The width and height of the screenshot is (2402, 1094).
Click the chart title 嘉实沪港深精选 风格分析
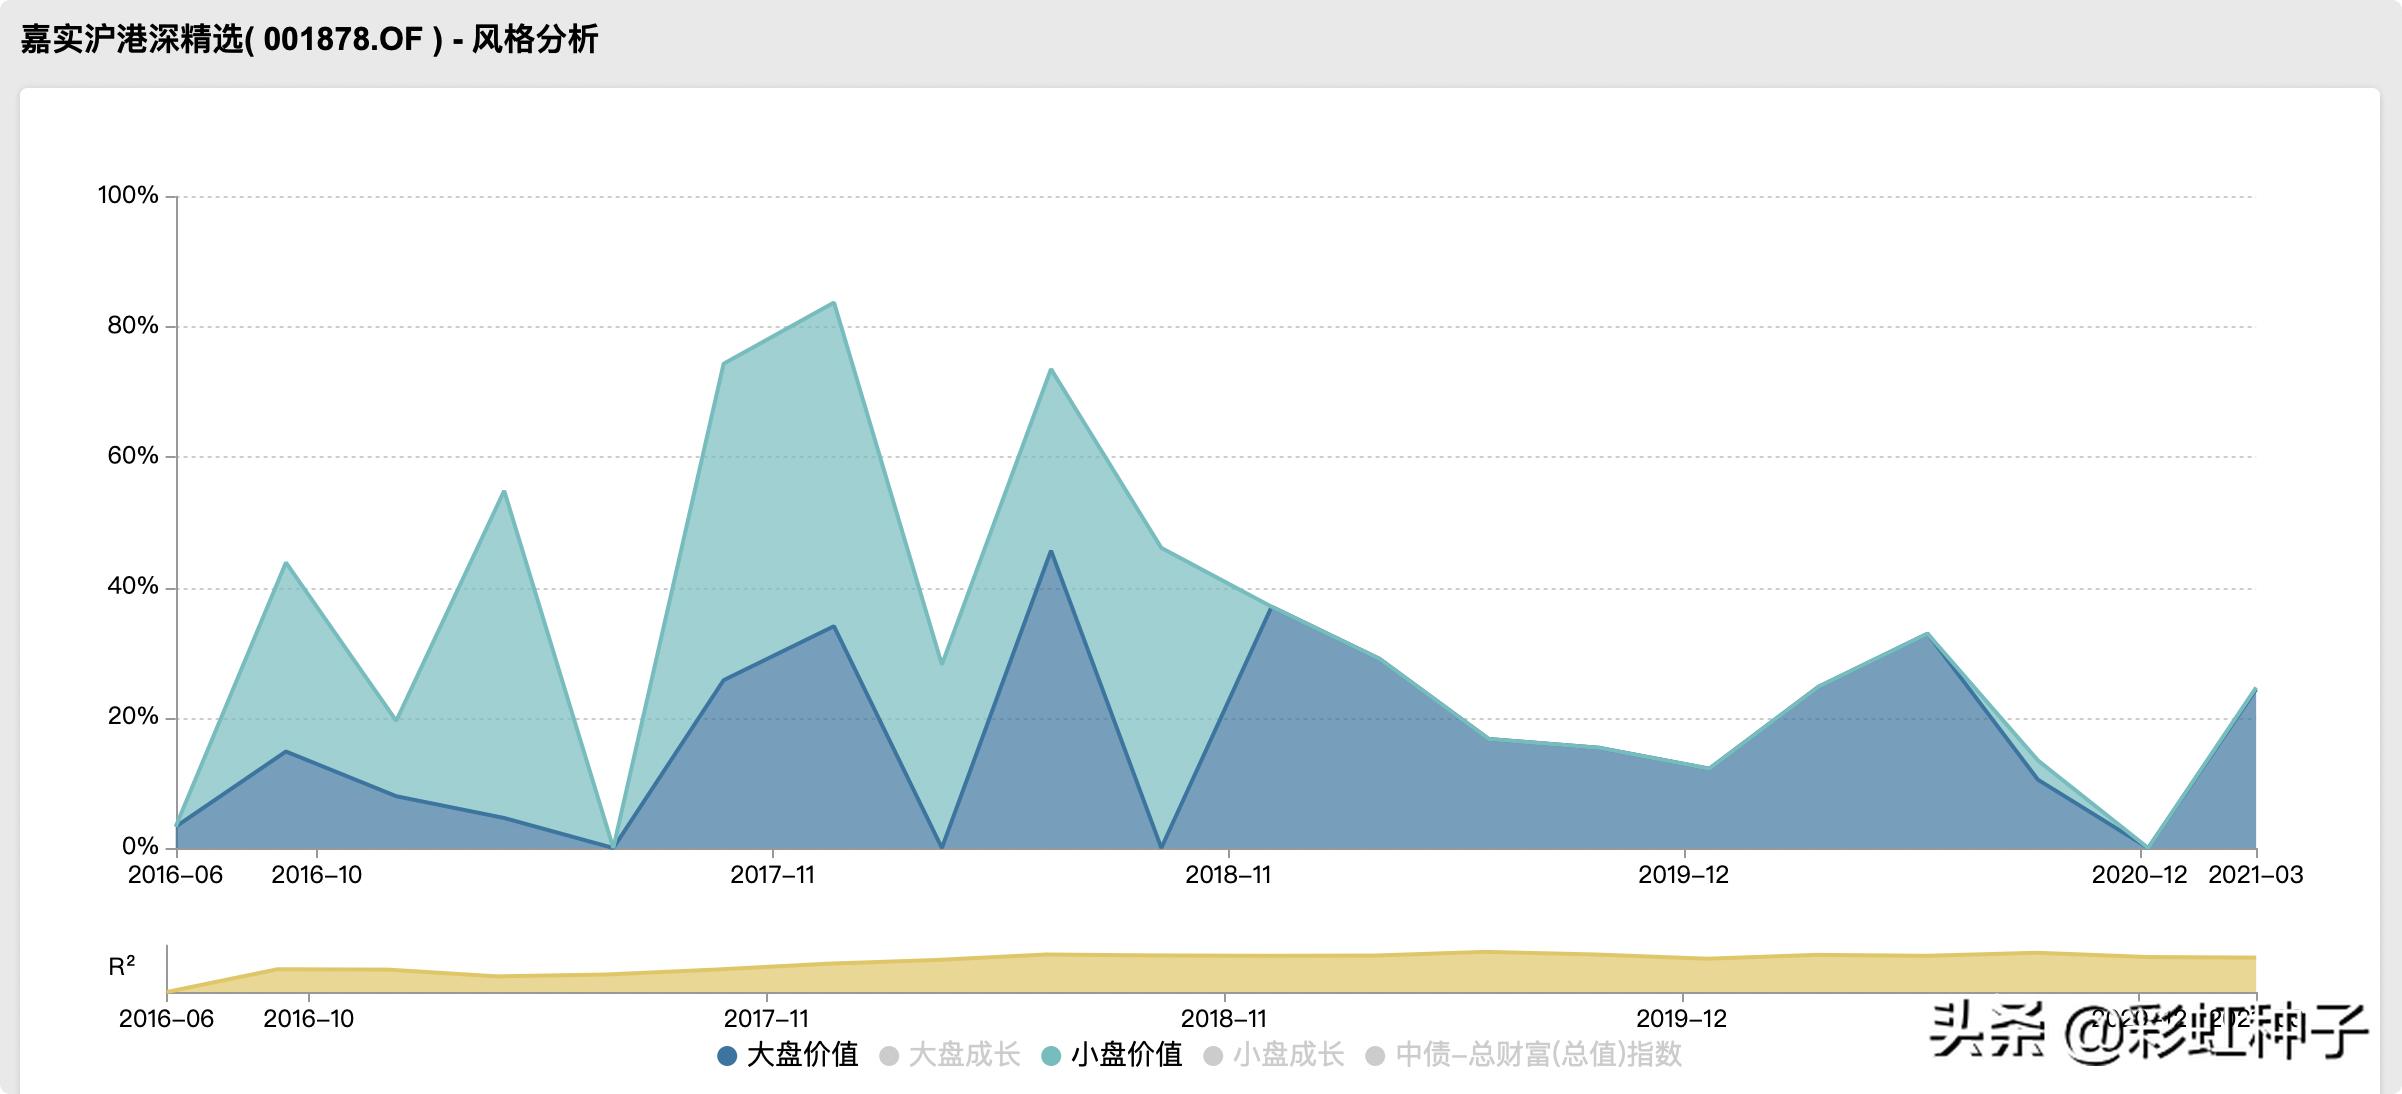click(x=309, y=40)
